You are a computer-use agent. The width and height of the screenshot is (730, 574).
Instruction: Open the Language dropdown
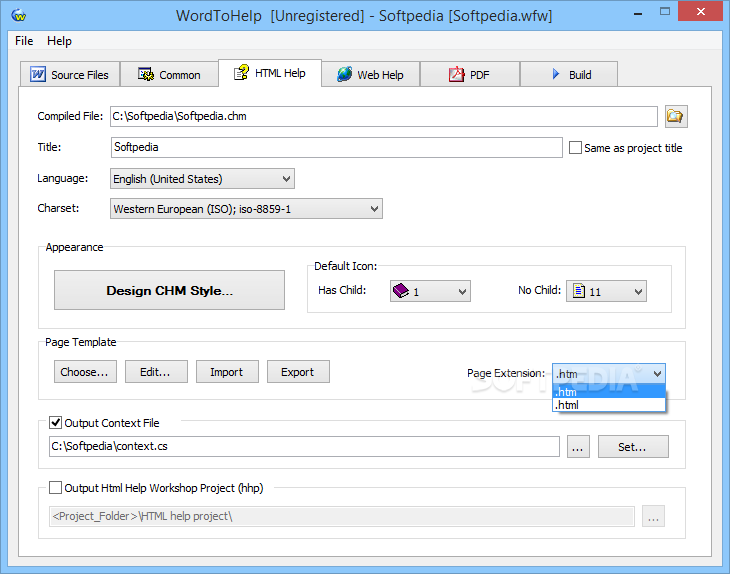(202, 179)
